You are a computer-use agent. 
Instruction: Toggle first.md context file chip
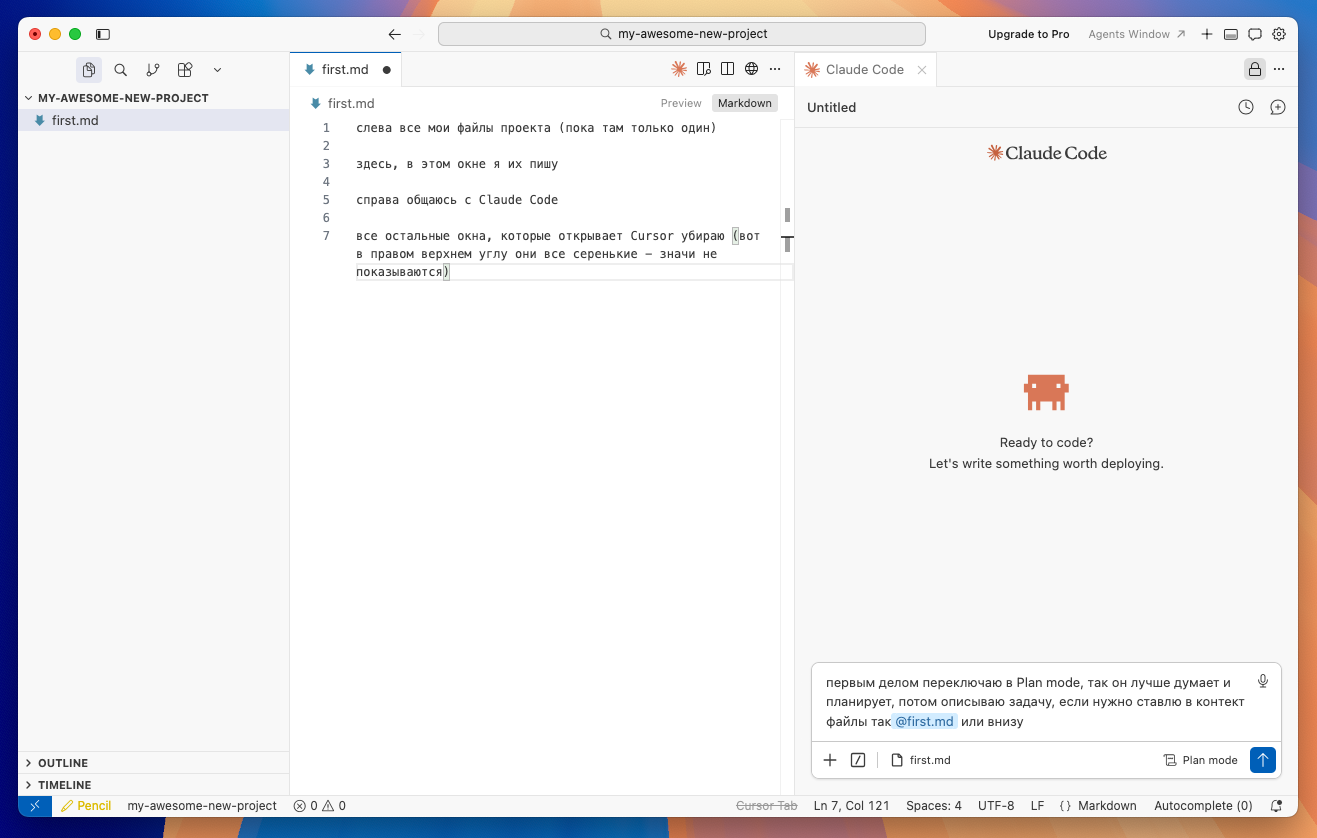(x=920, y=760)
